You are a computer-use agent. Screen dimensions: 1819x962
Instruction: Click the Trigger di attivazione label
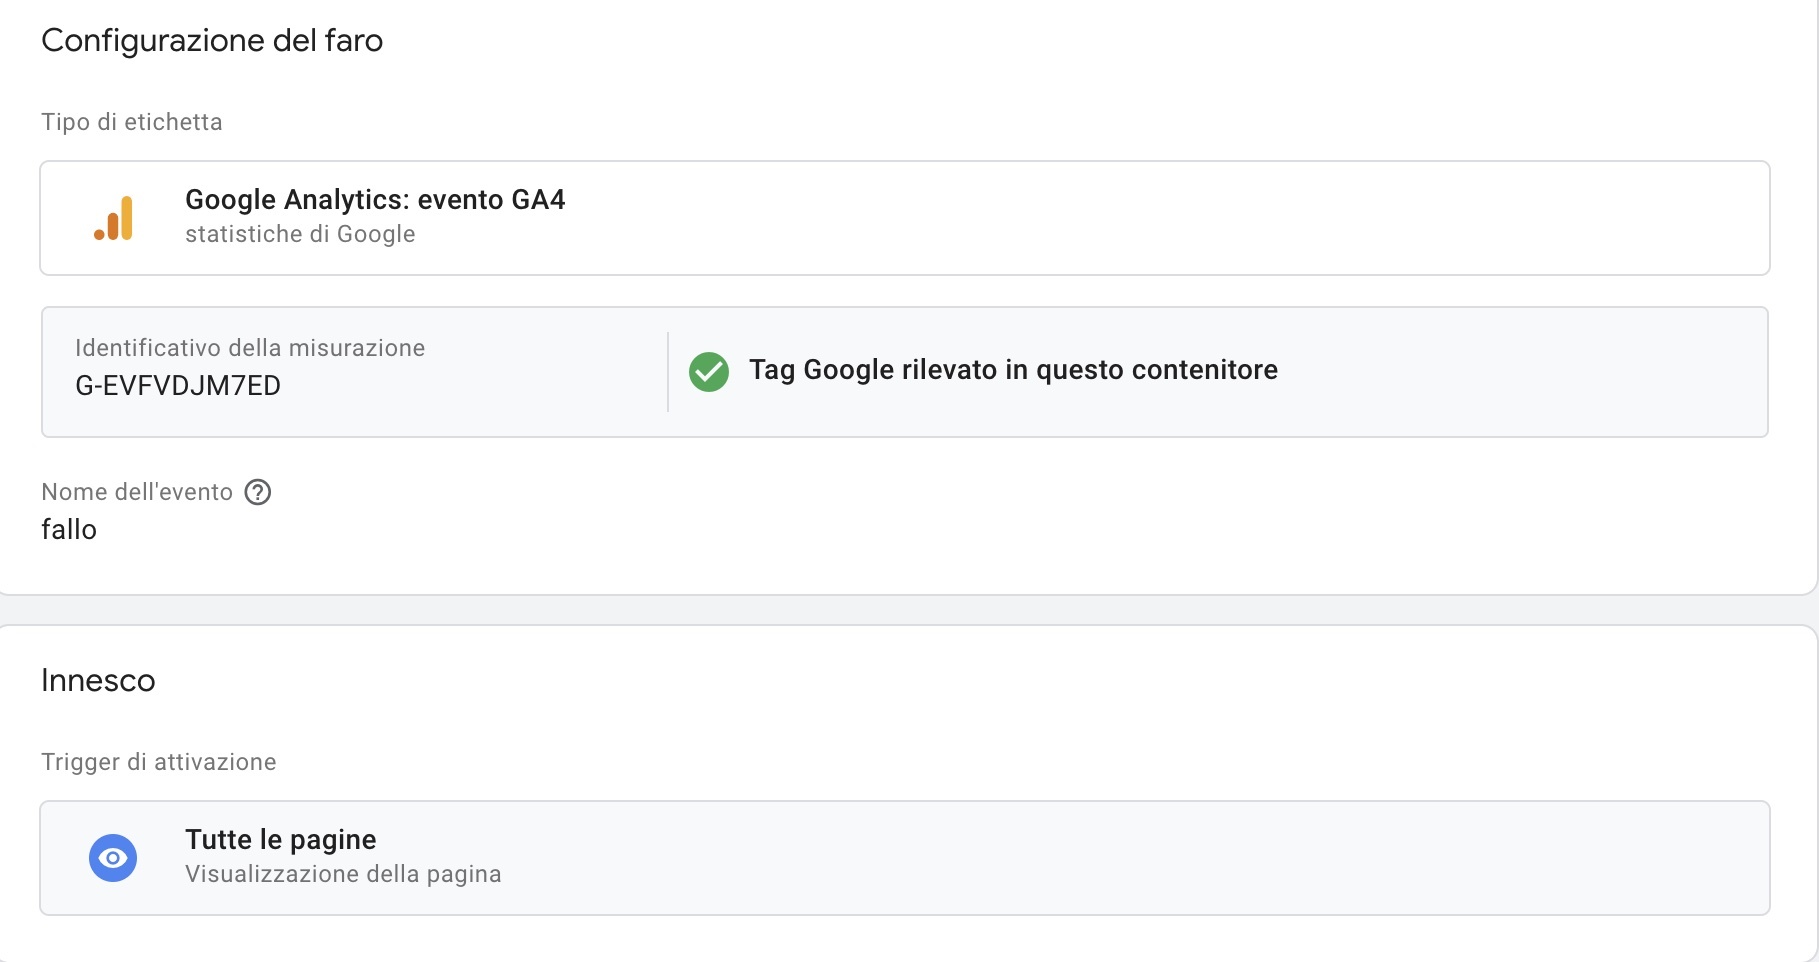coord(158,761)
